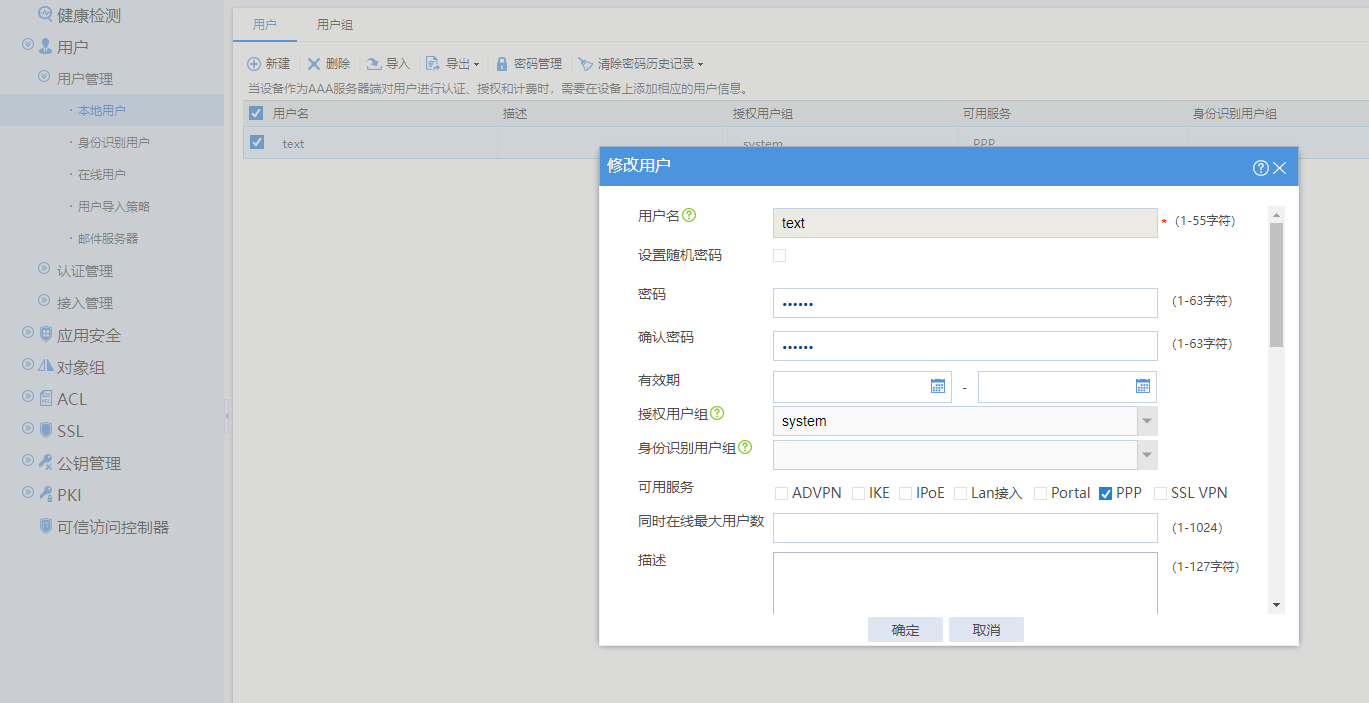1369x703 pixels.
Task: Expand the ACL section
Action: 28,397
